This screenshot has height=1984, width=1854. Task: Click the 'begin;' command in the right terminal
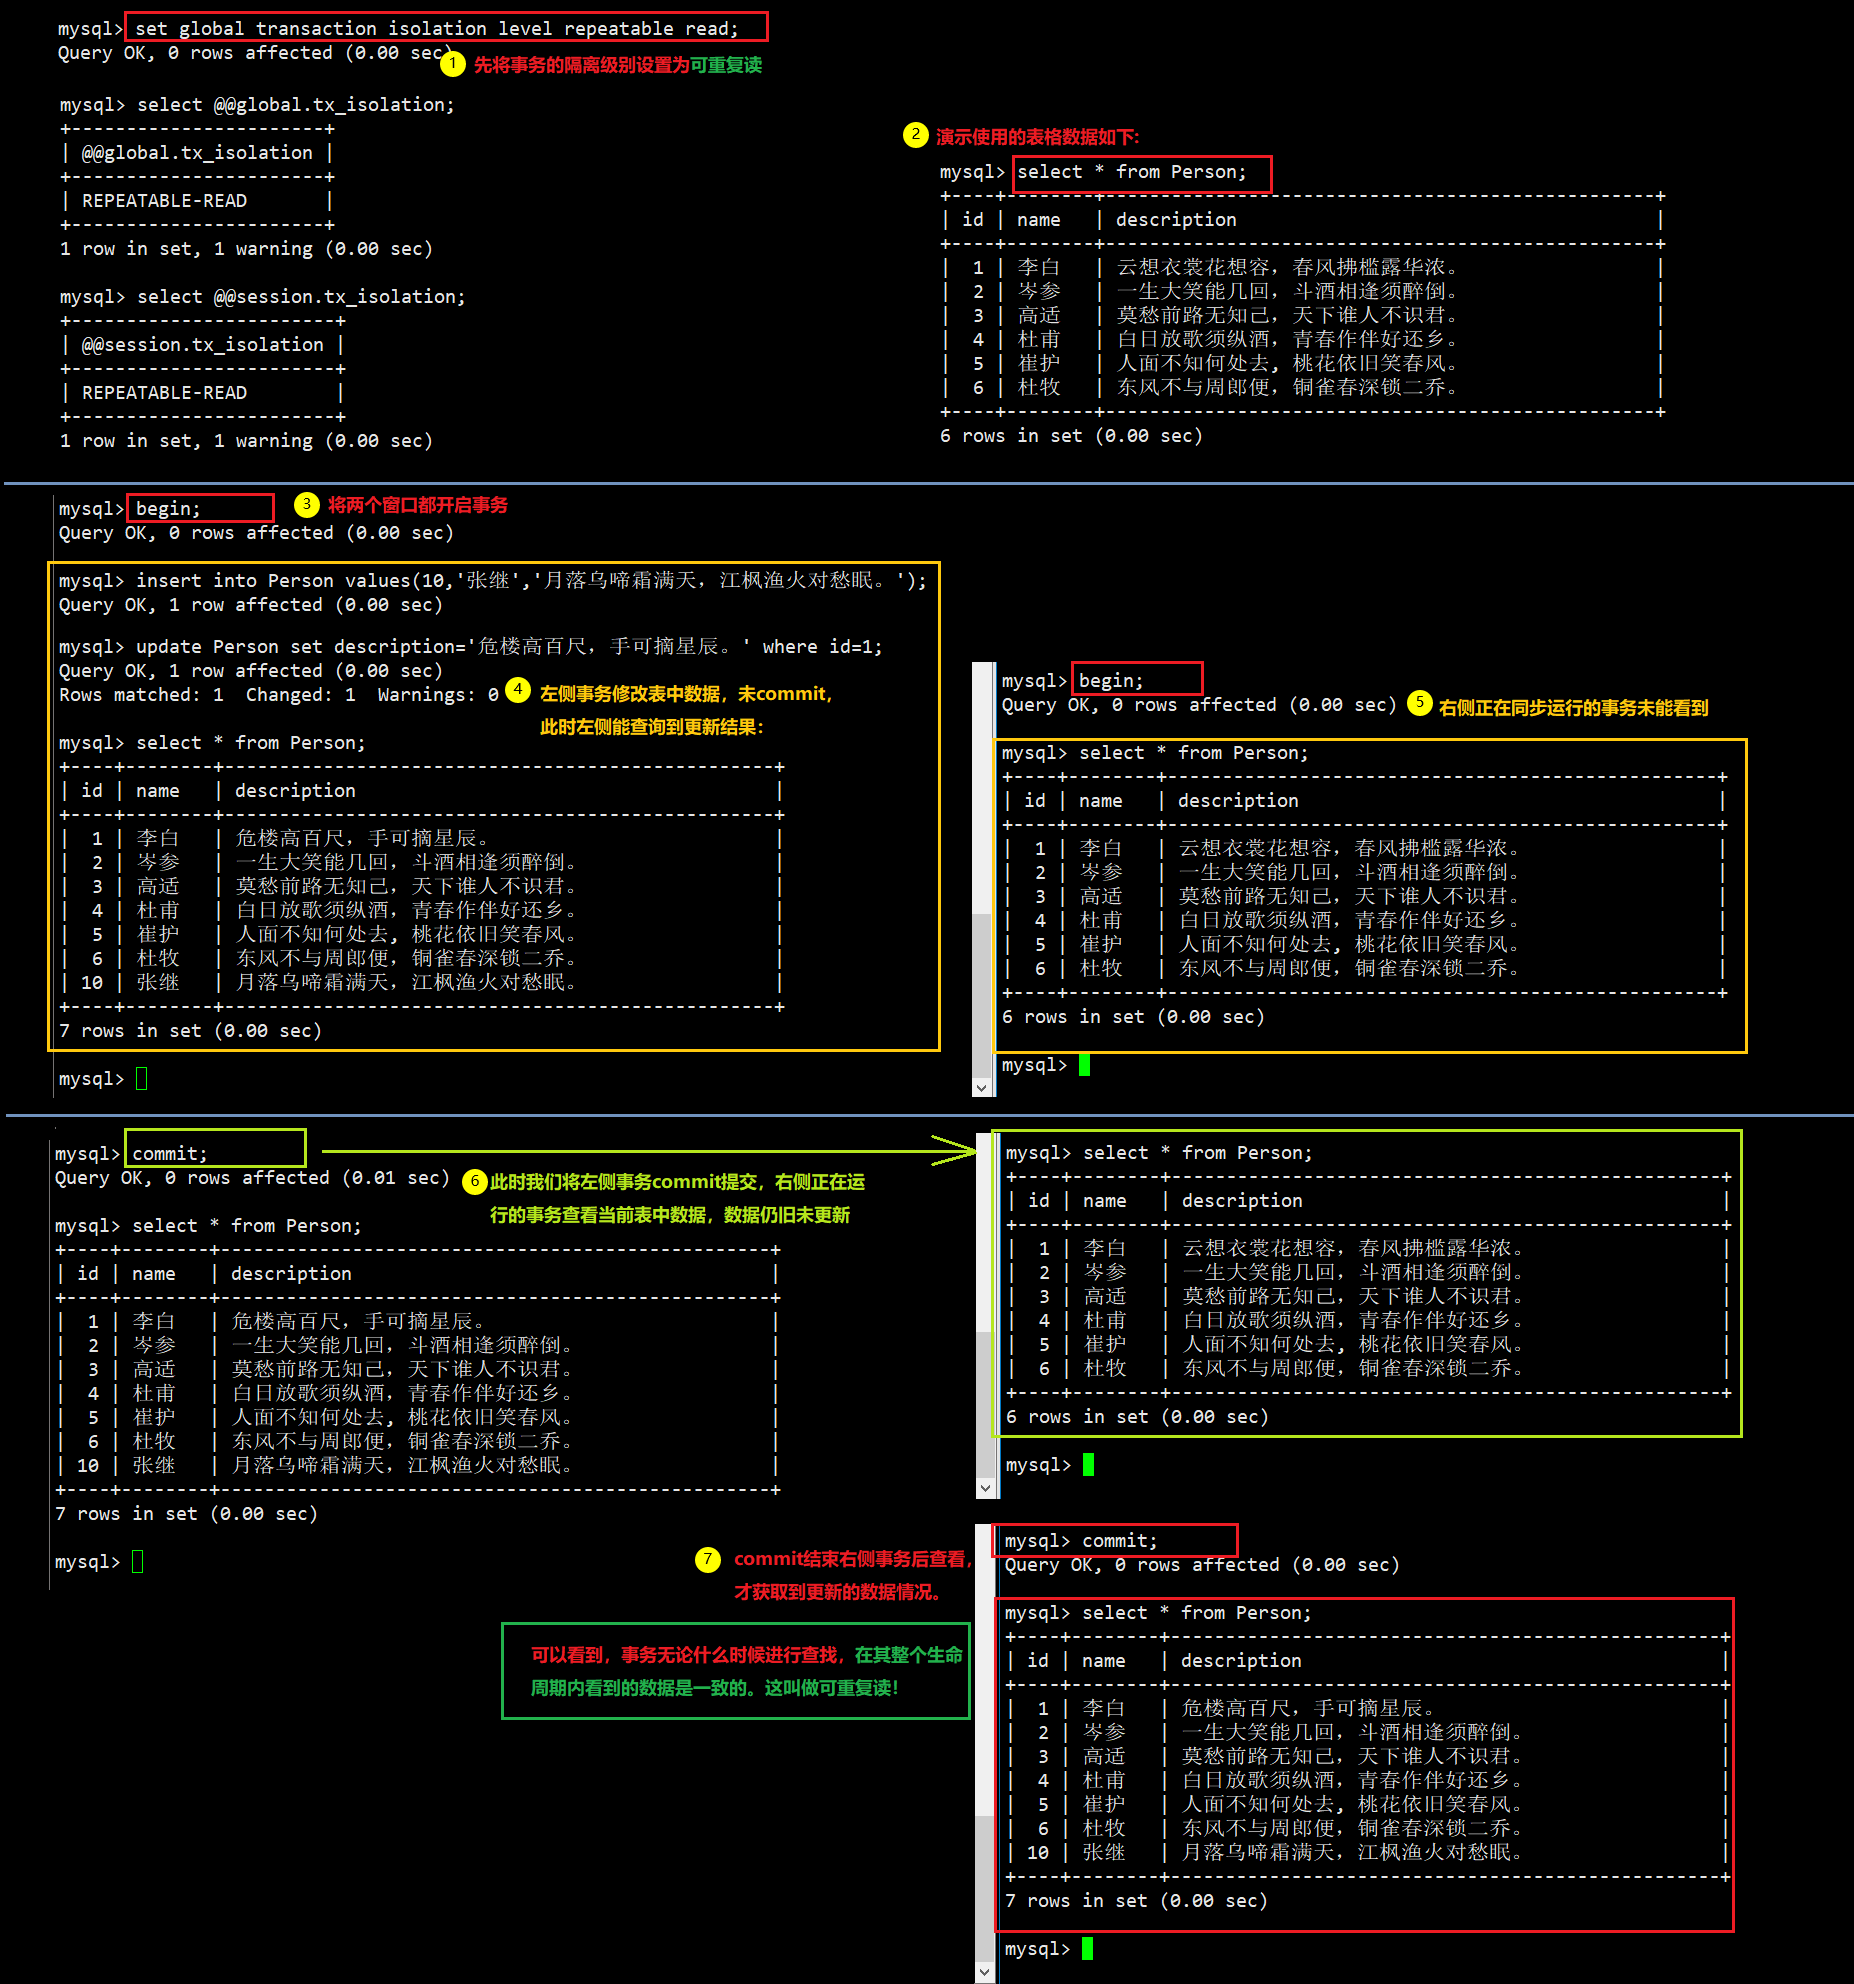coord(1111,680)
